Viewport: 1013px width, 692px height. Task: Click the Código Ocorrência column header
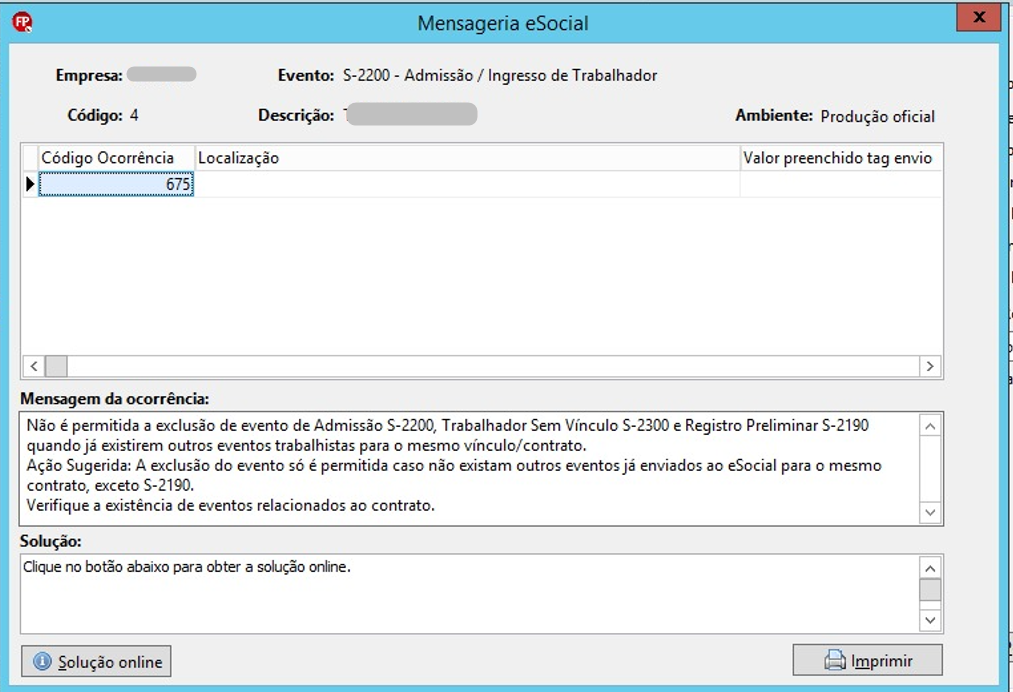tap(116, 158)
